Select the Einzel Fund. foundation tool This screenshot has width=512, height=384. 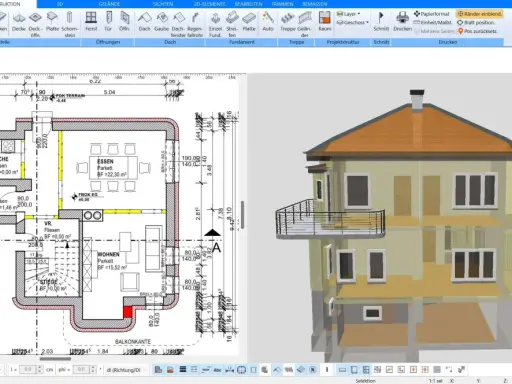215,24
